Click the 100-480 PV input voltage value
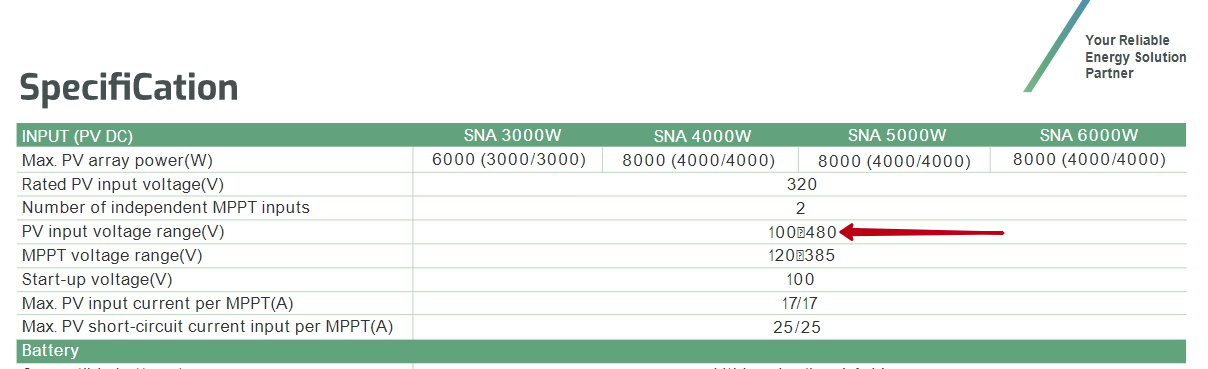This screenshot has width=1208, height=369. point(796,232)
